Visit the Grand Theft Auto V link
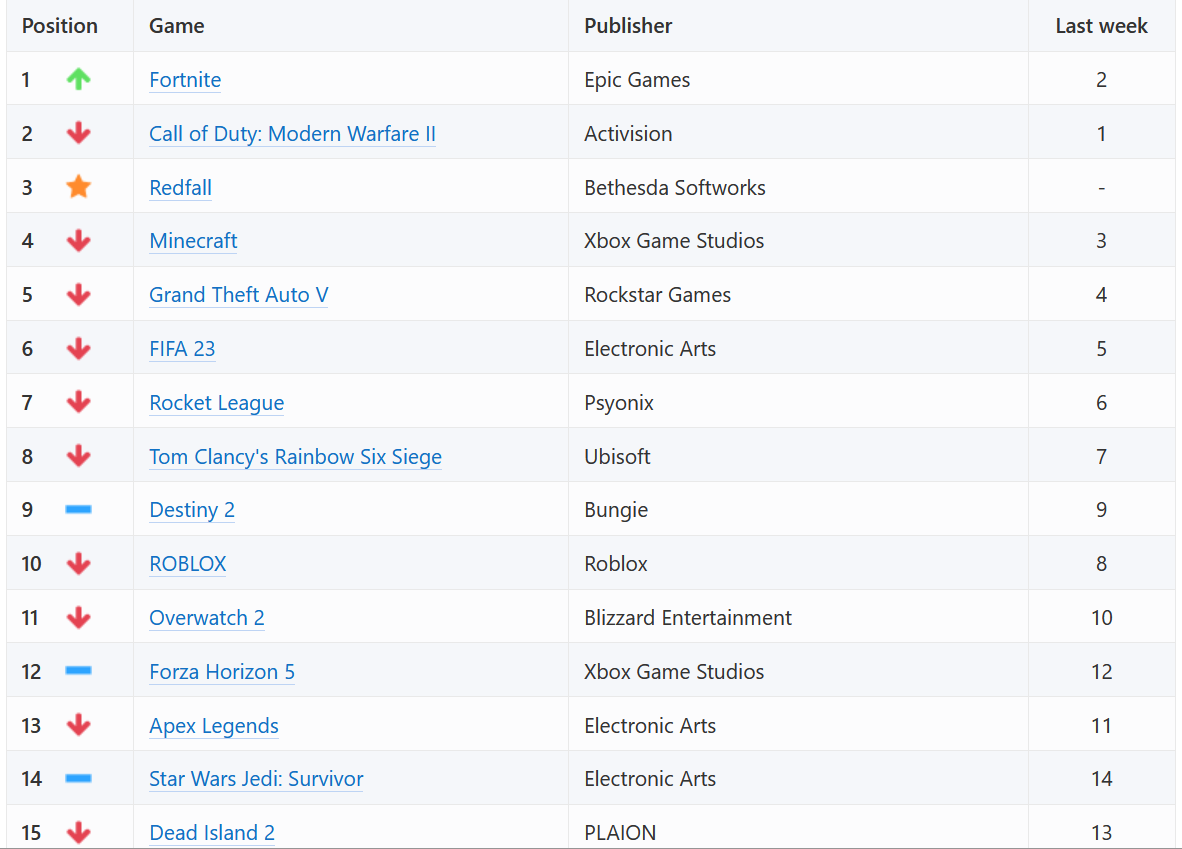Viewport: 1182px width, 849px height. coord(238,295)
